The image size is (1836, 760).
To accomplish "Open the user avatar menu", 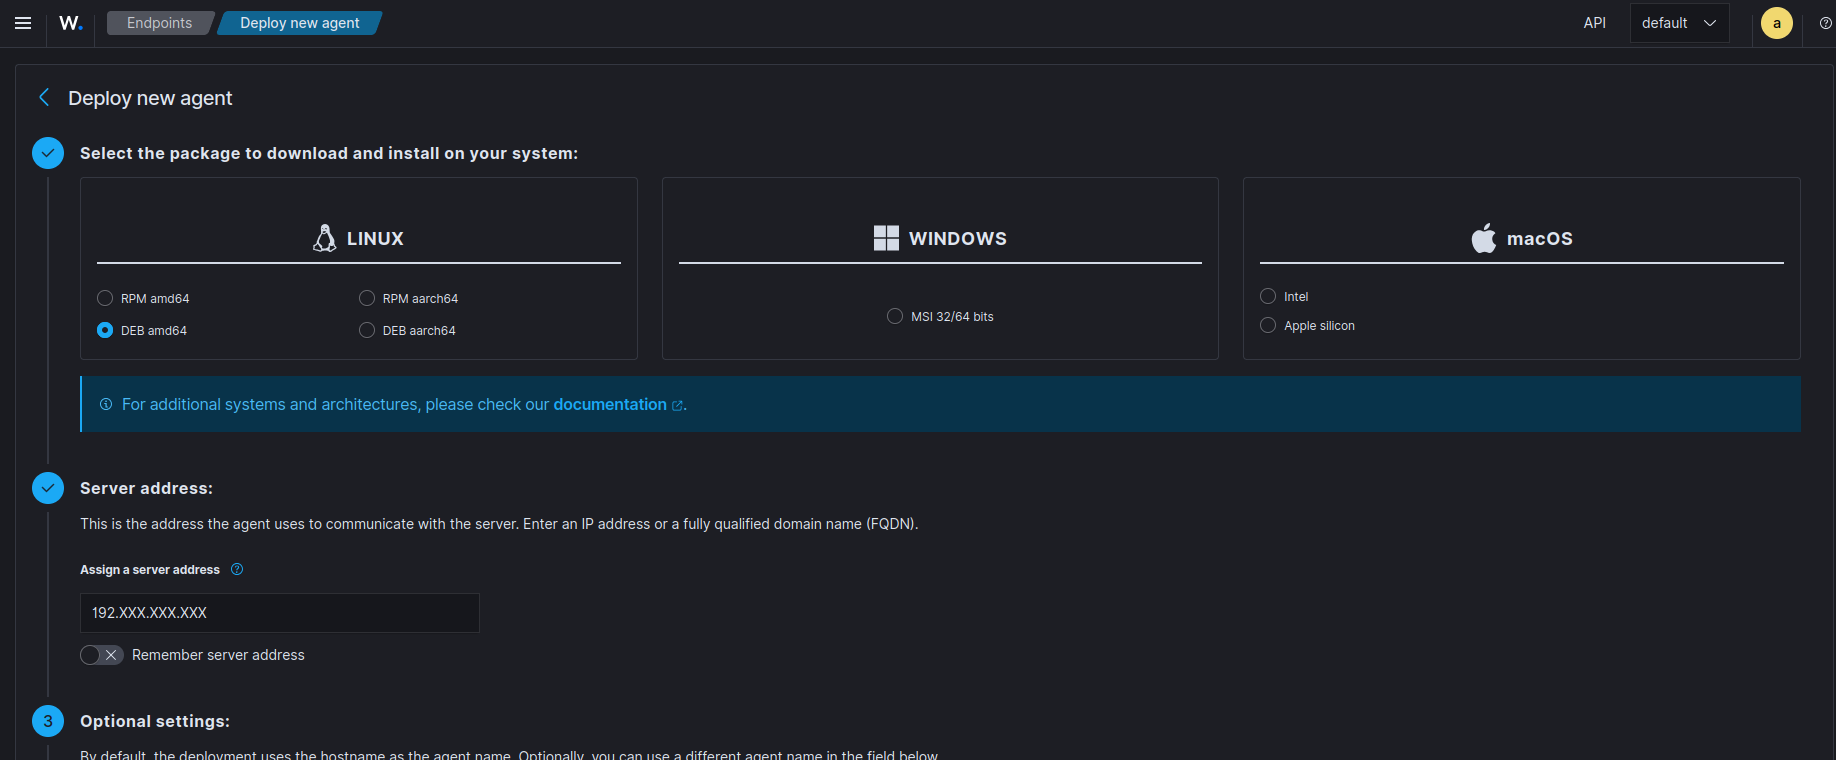I will pos(1777,23).
